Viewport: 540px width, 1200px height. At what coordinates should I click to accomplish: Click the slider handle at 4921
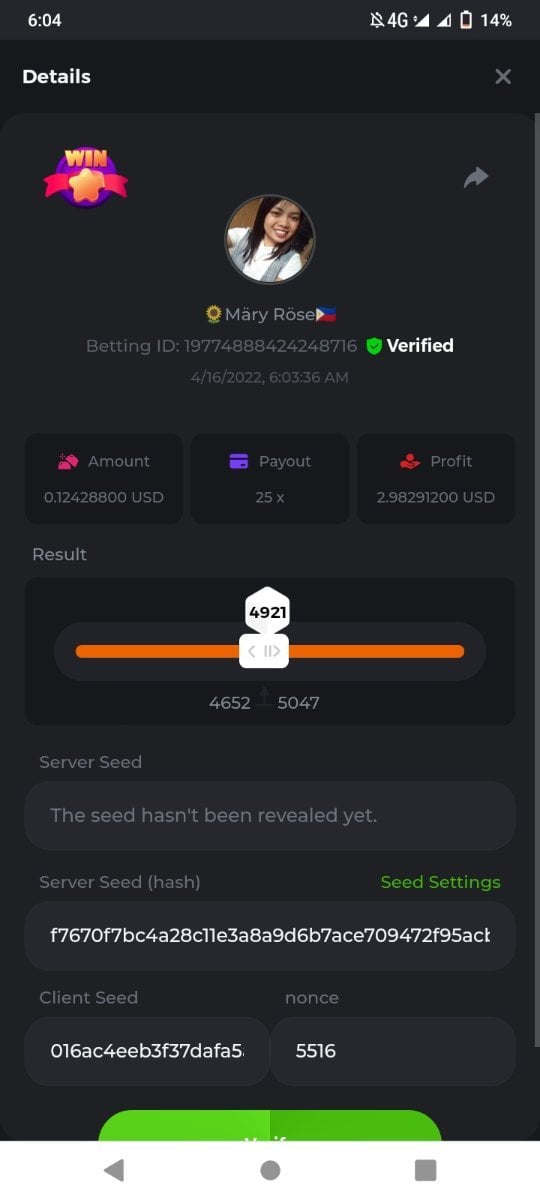pyautogui.click(x=264, y=651)
